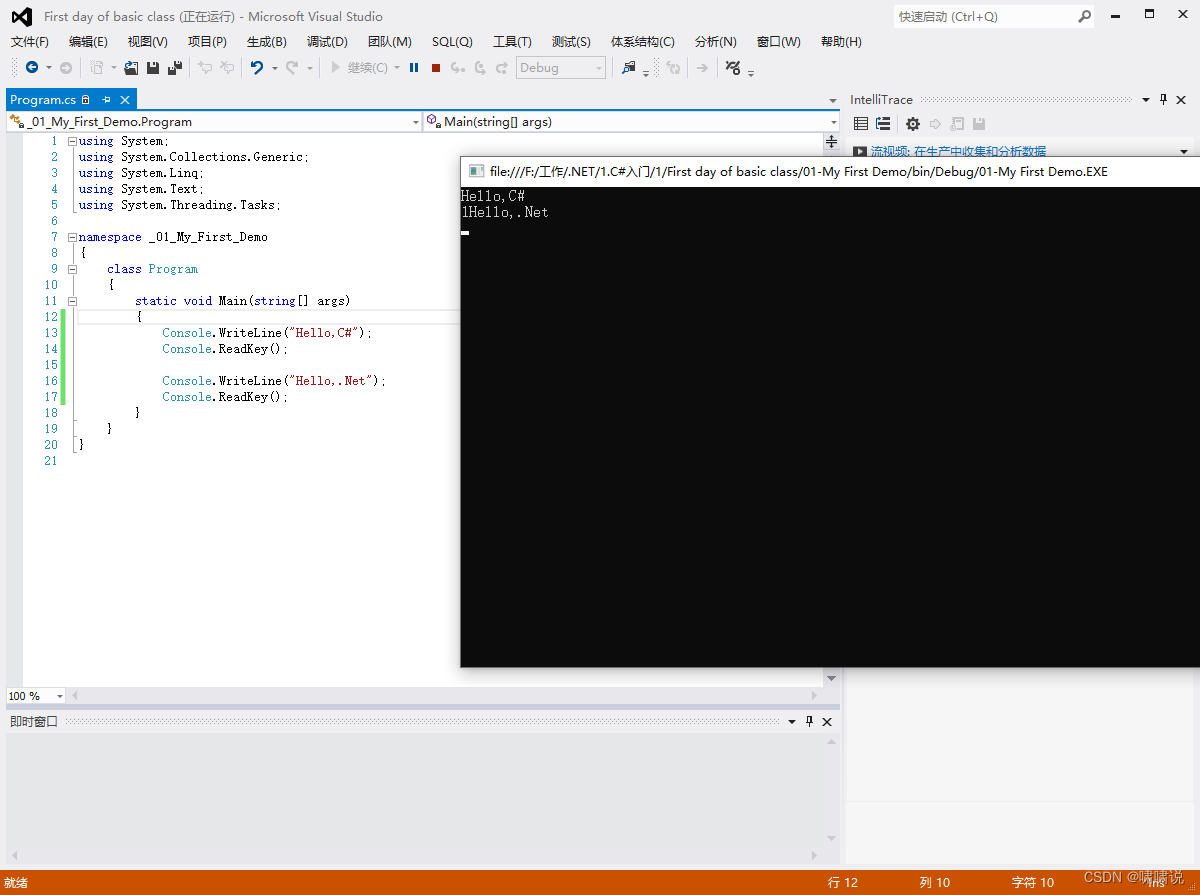Click the Step Into debug icon
Image resolution: width=1200 pixels, height=895 pixels.
click(x=458, y=67)
